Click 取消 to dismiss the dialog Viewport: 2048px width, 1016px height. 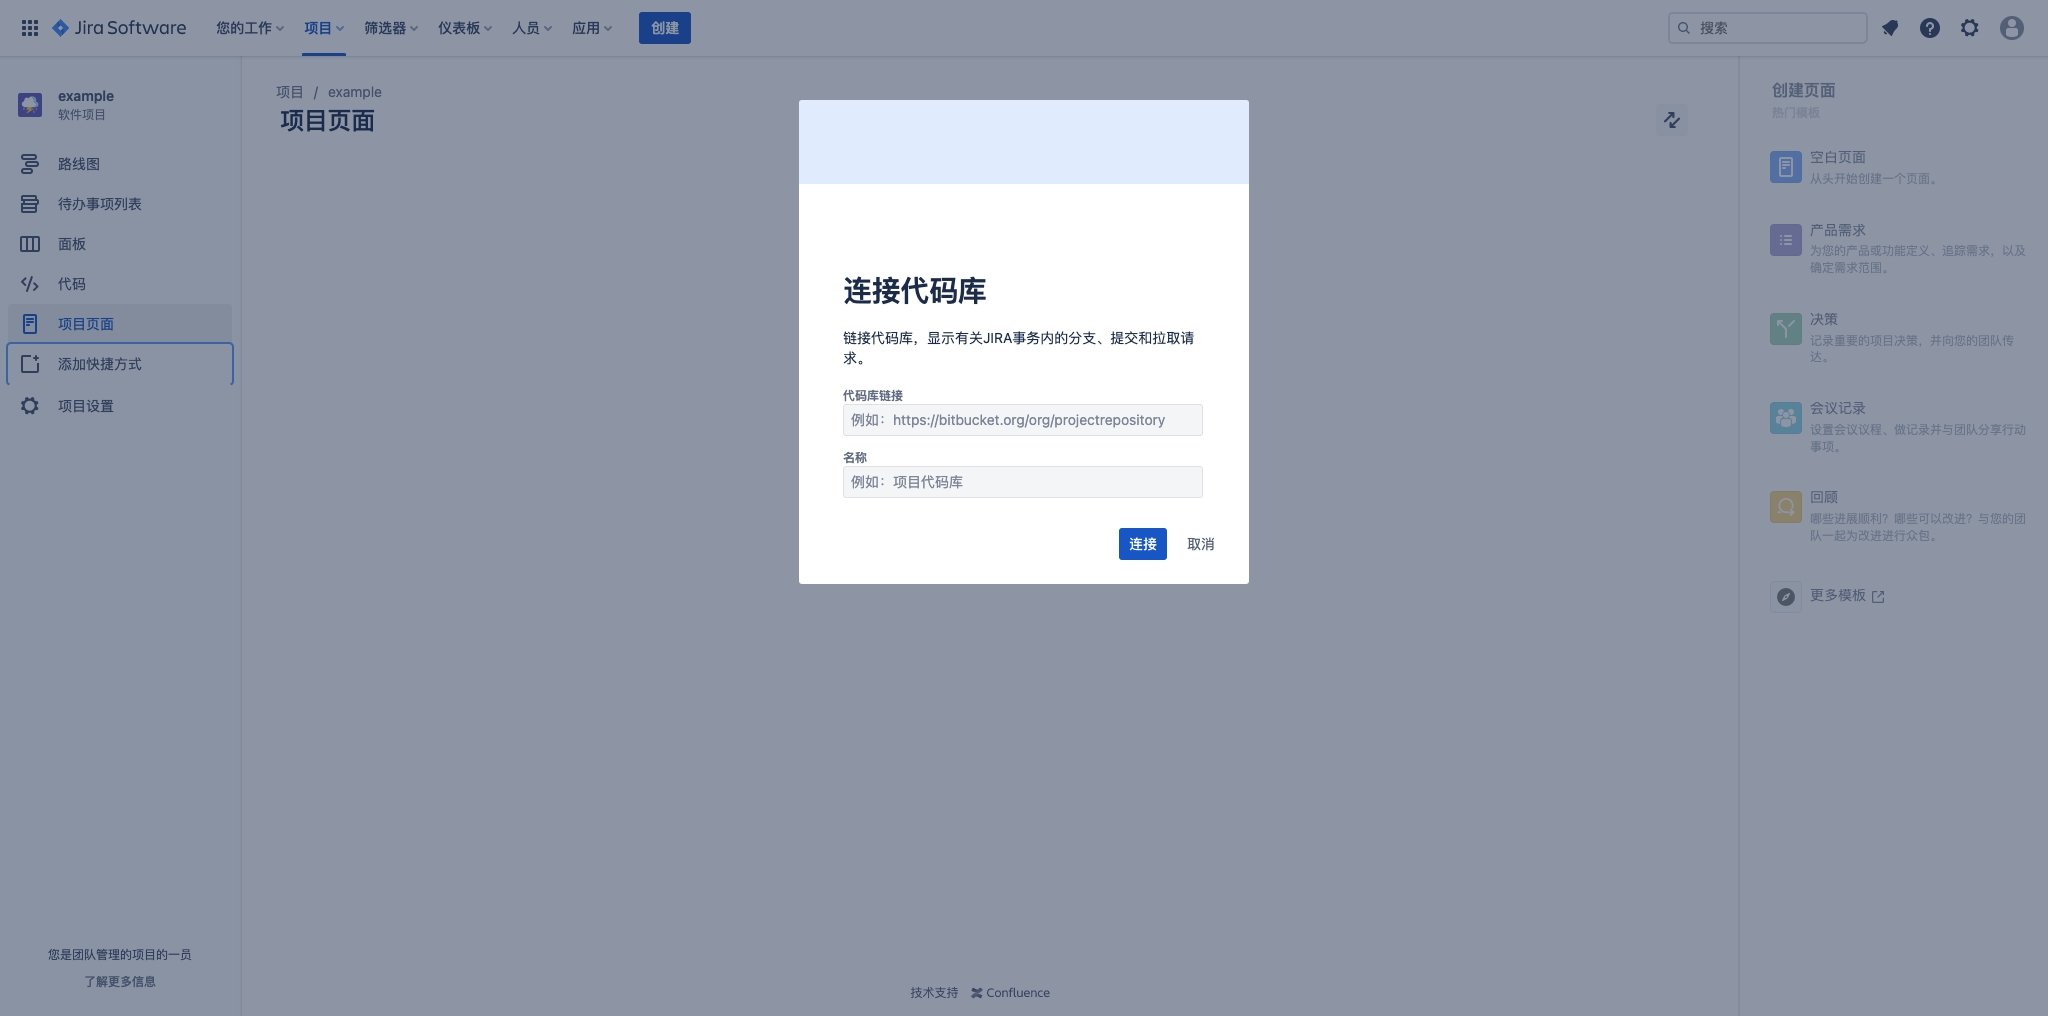pos(1201,544)
